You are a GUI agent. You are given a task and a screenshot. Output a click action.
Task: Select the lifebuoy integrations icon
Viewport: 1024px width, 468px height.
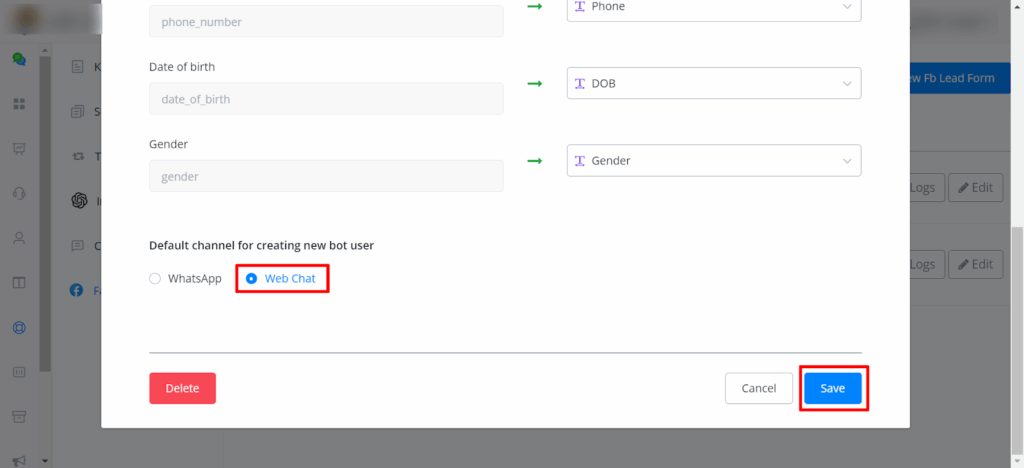19,327
